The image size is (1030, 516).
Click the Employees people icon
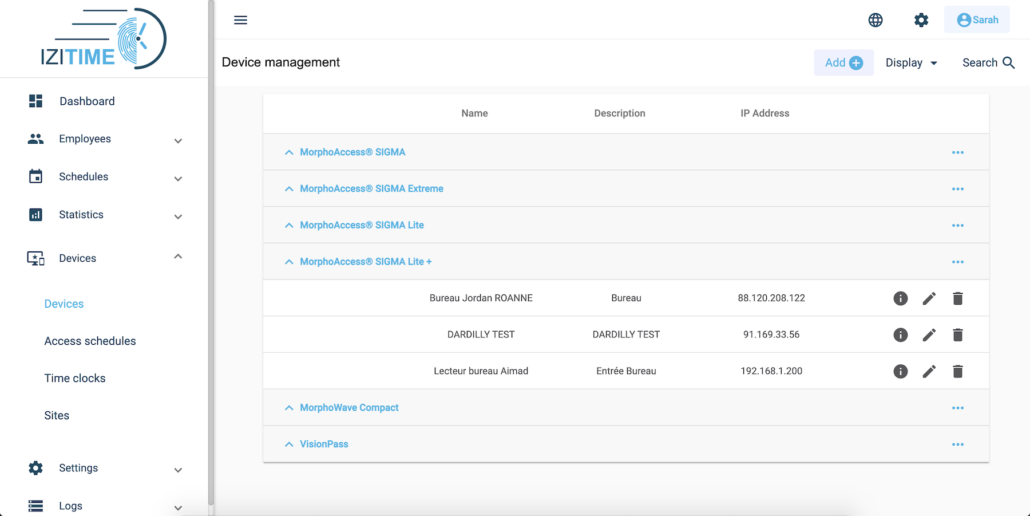pyautogui.click(x=35, y=139)
